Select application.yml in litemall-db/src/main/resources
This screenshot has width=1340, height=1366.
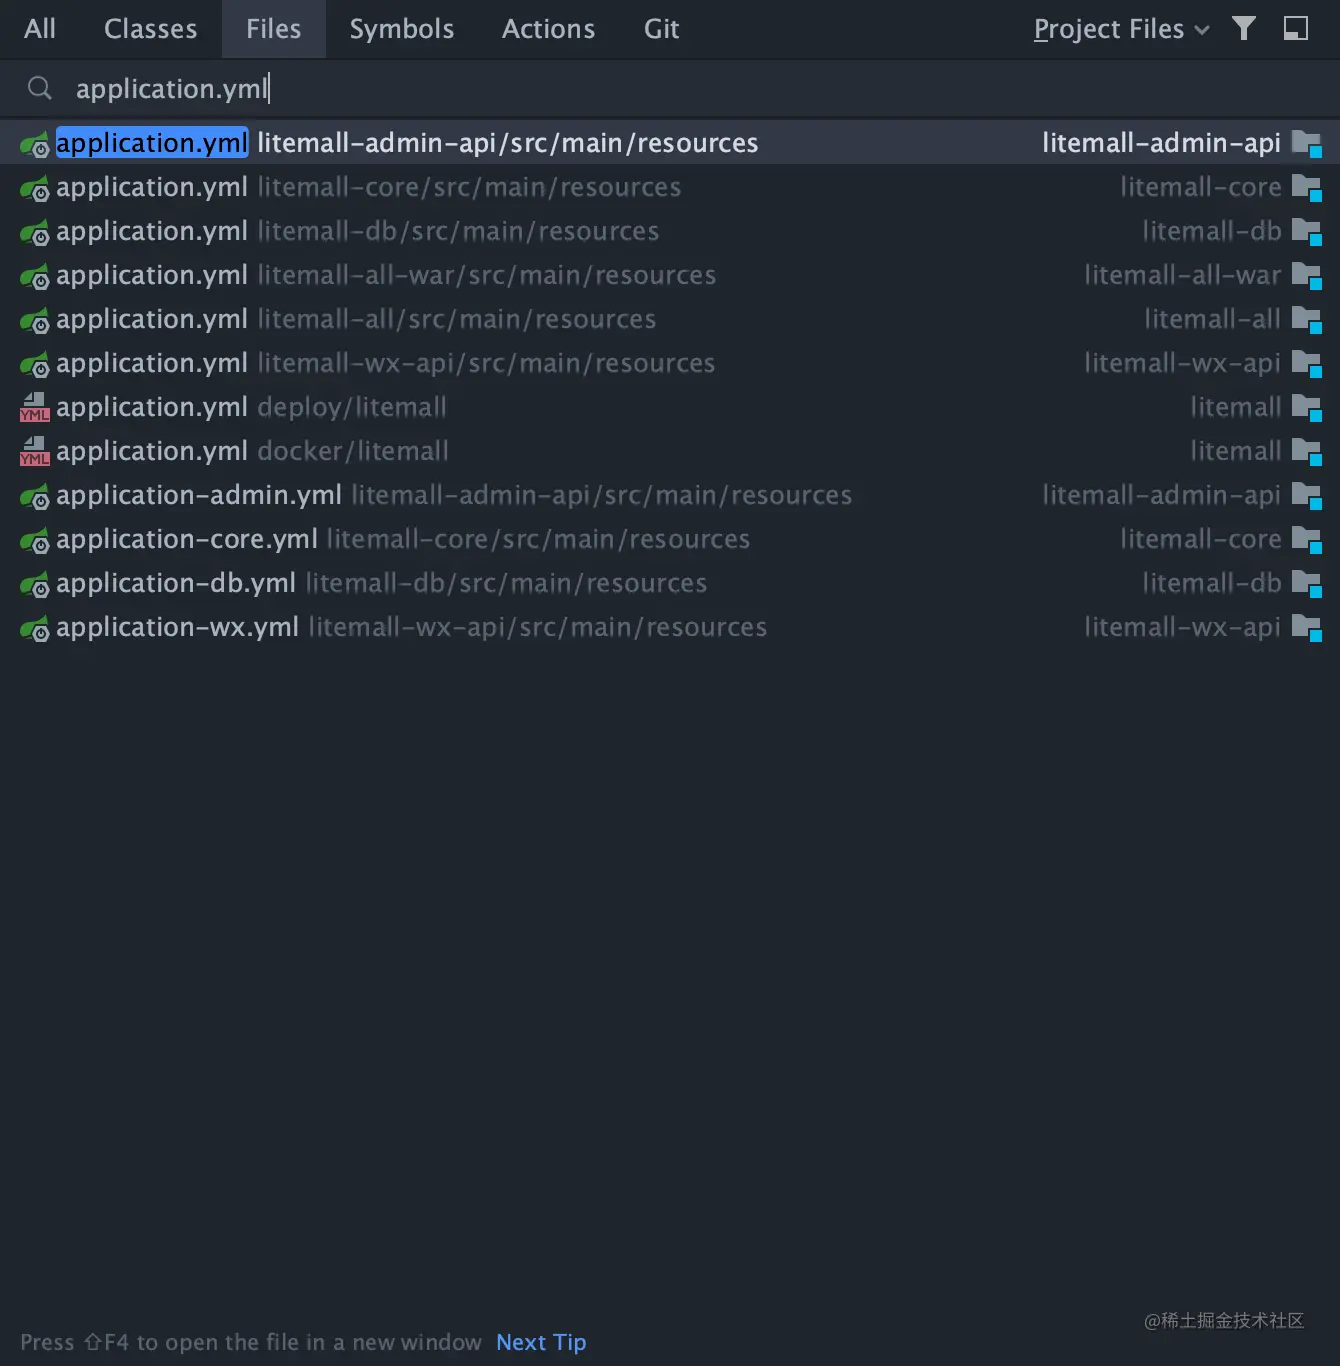pyautogui.click(x=670, y=231)
